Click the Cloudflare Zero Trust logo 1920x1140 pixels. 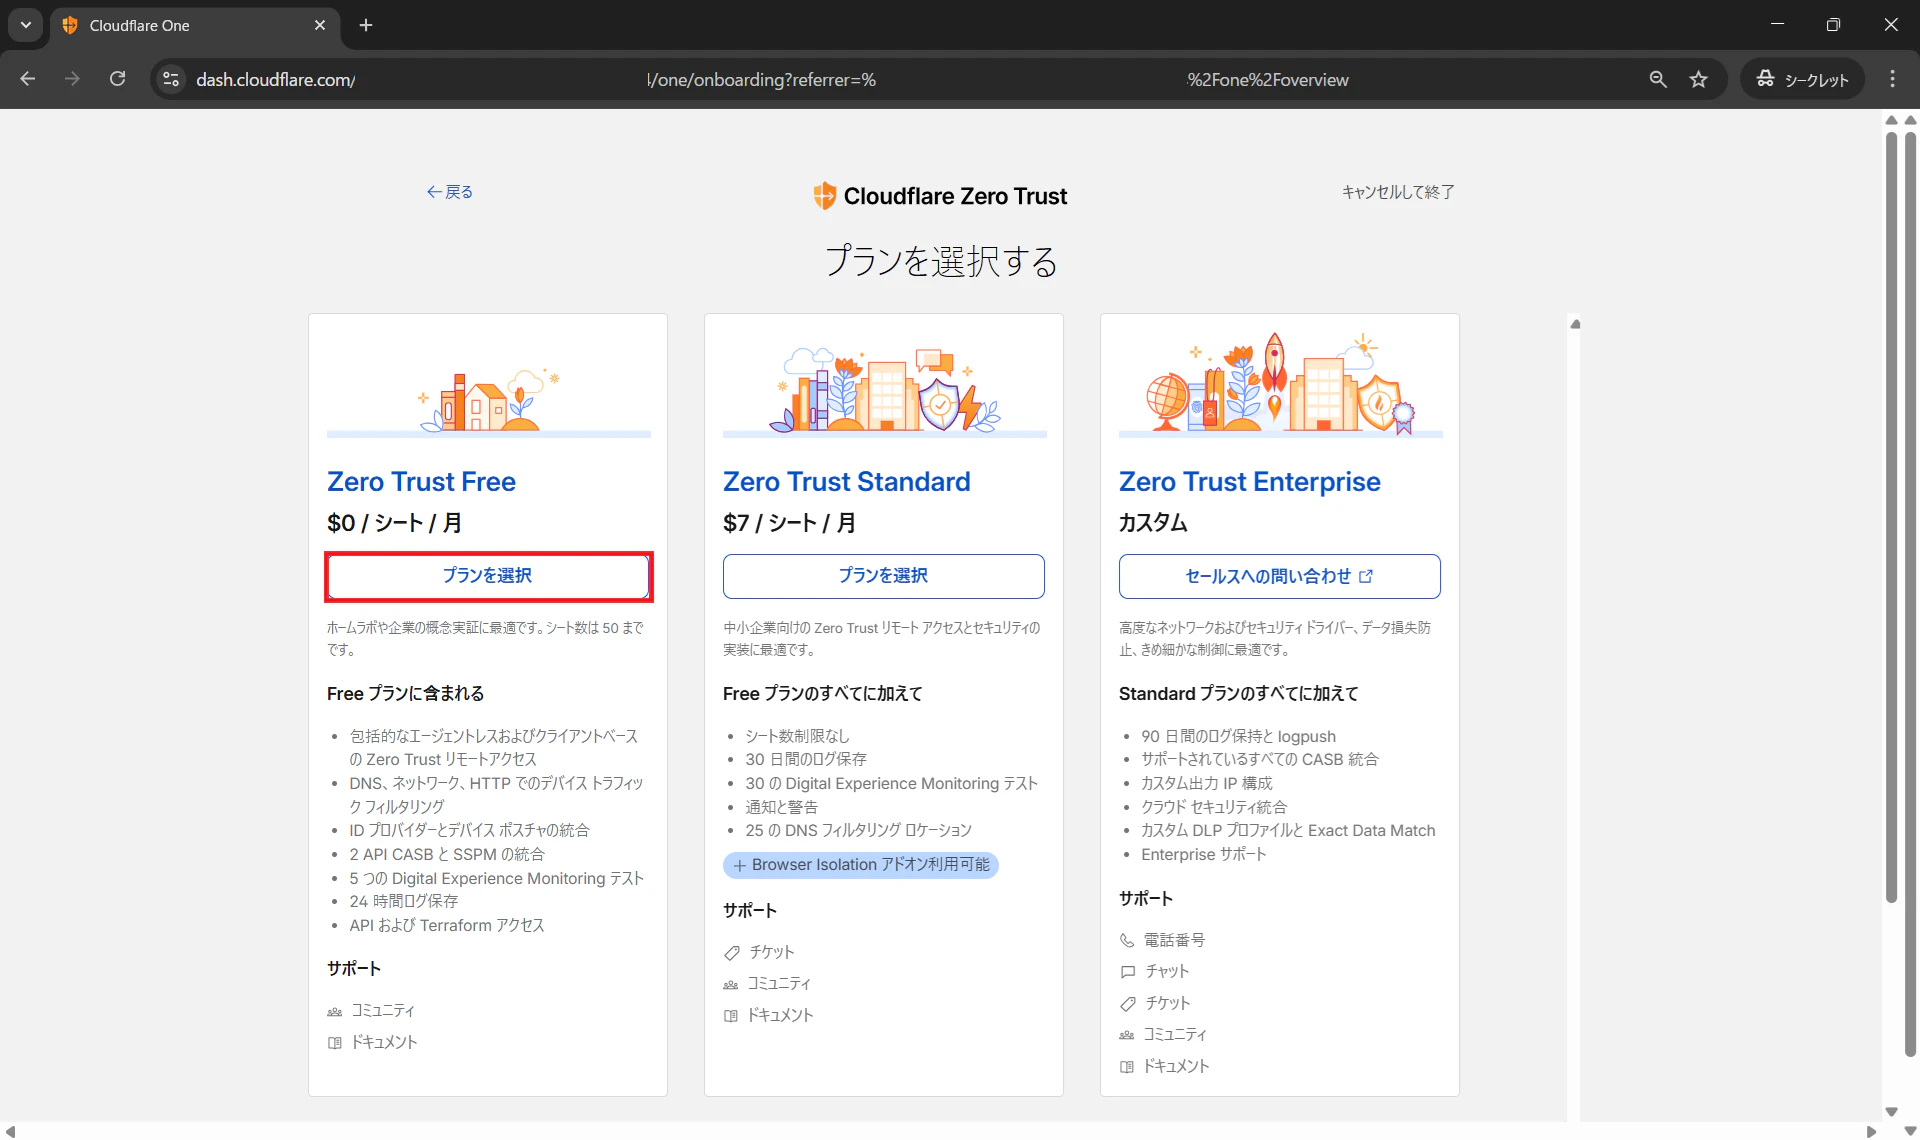(x=940, y=196)
